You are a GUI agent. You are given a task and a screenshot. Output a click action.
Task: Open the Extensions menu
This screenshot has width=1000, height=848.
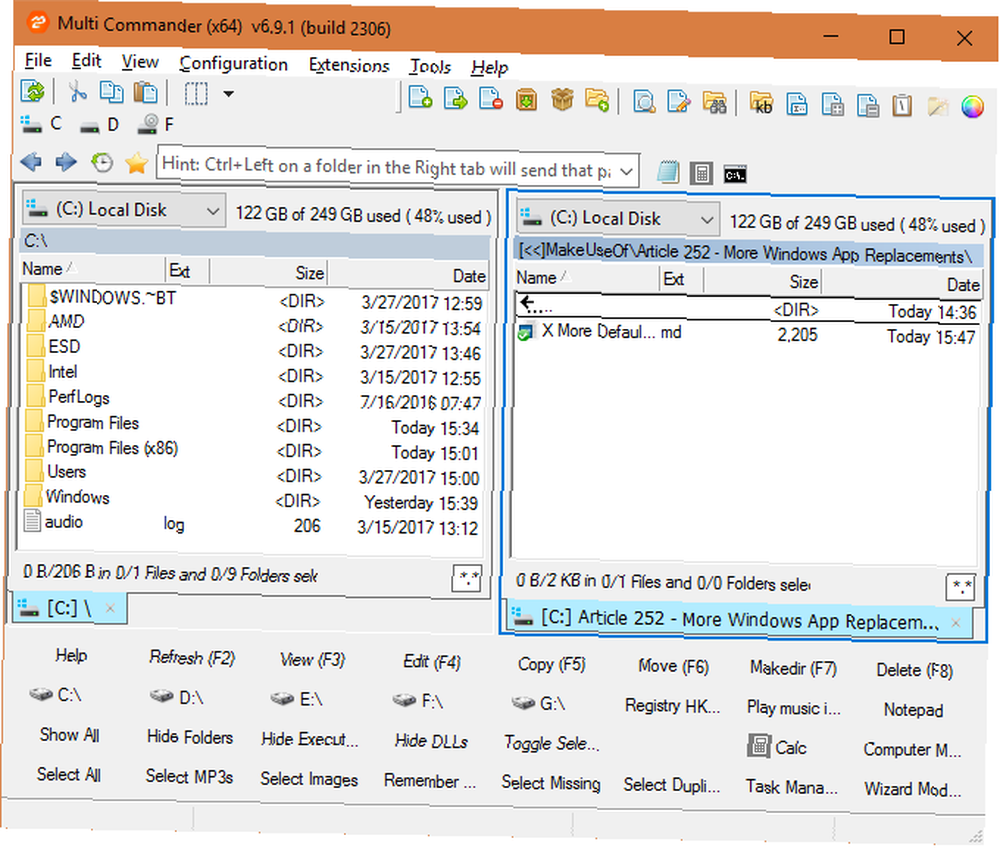[349, 65]
